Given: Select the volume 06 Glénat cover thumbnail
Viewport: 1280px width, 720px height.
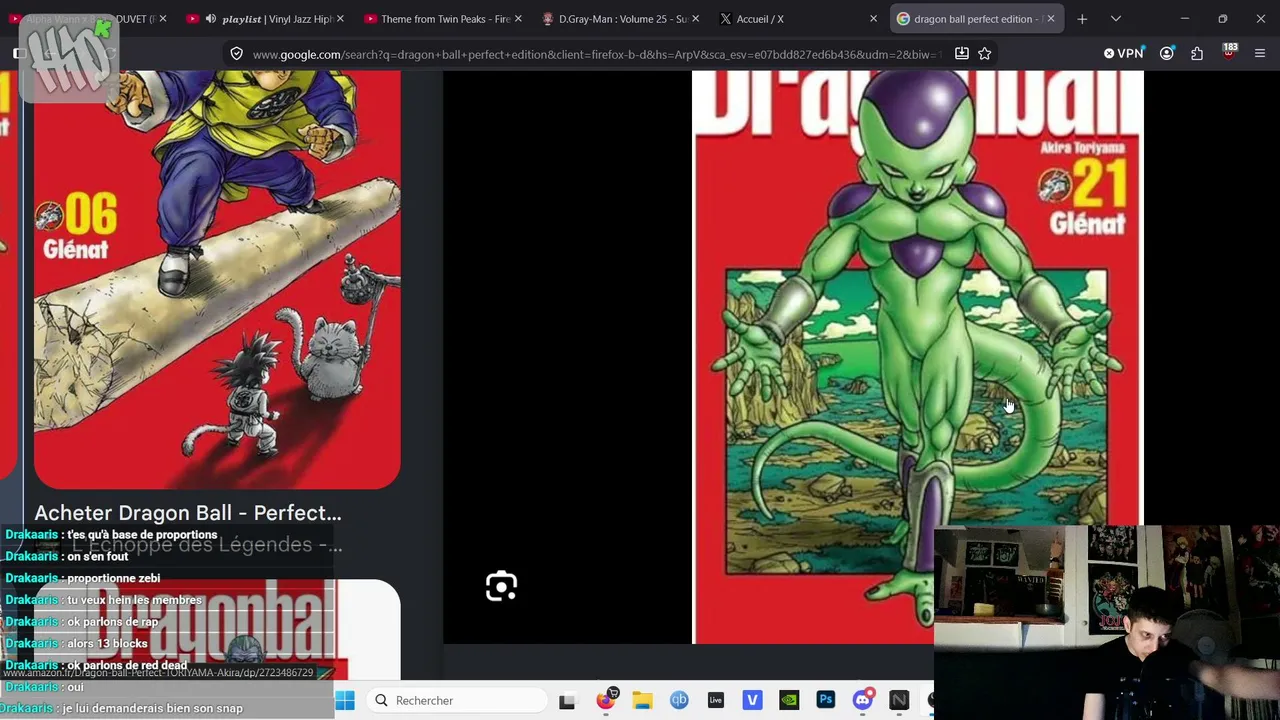Looking at the screenshot, I should pos(217,280).
